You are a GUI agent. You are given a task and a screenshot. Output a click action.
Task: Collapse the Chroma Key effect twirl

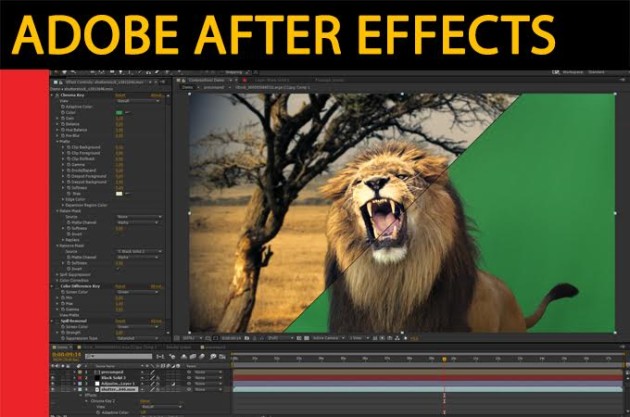click(52, 95)
